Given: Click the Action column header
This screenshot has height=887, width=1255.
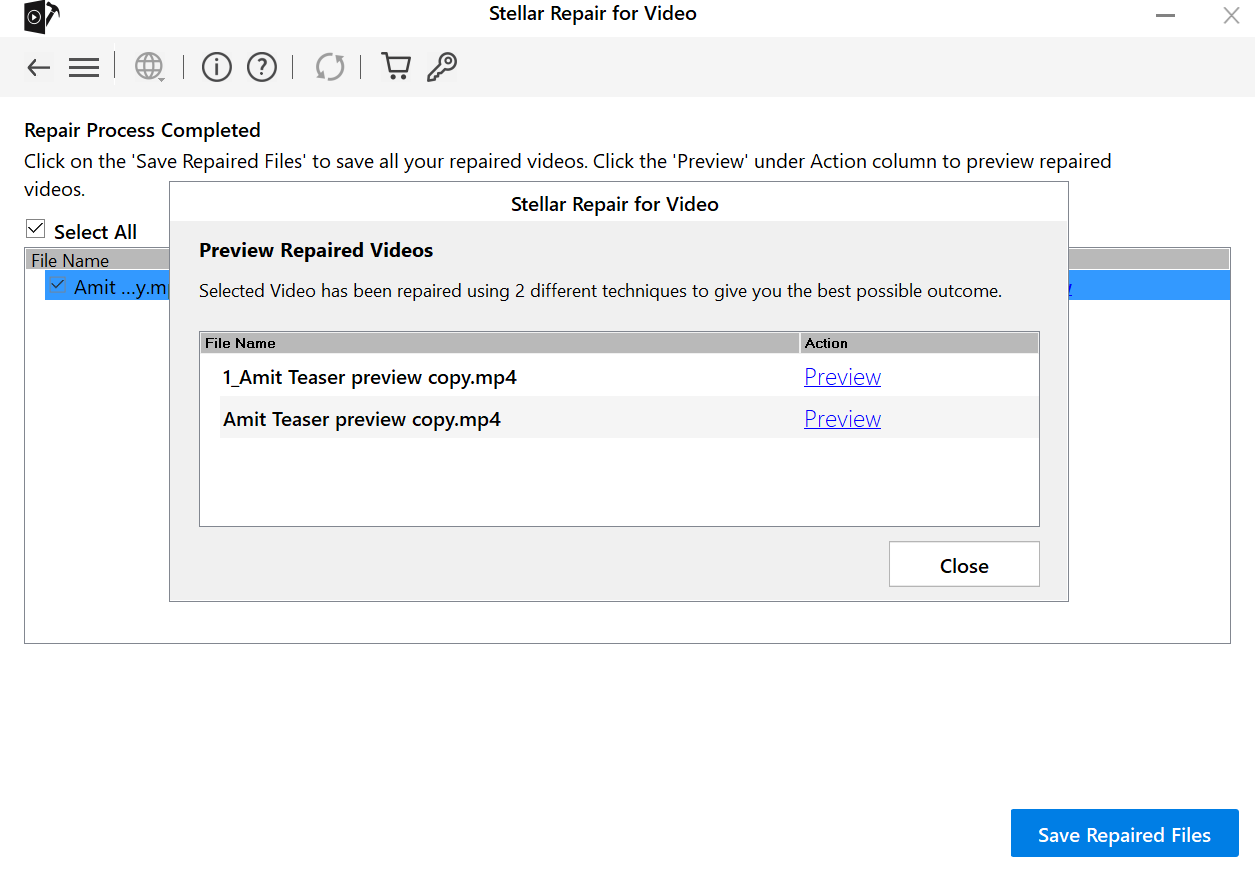Looking at the screenshot, I should tap(826, 343).
